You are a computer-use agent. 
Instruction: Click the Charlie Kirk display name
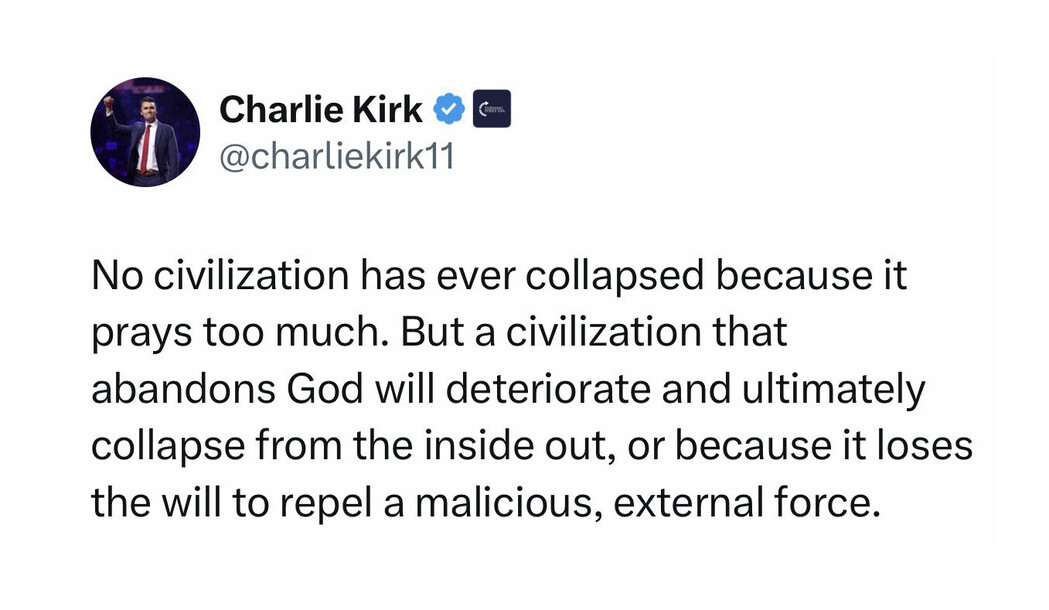pos(320,109)
